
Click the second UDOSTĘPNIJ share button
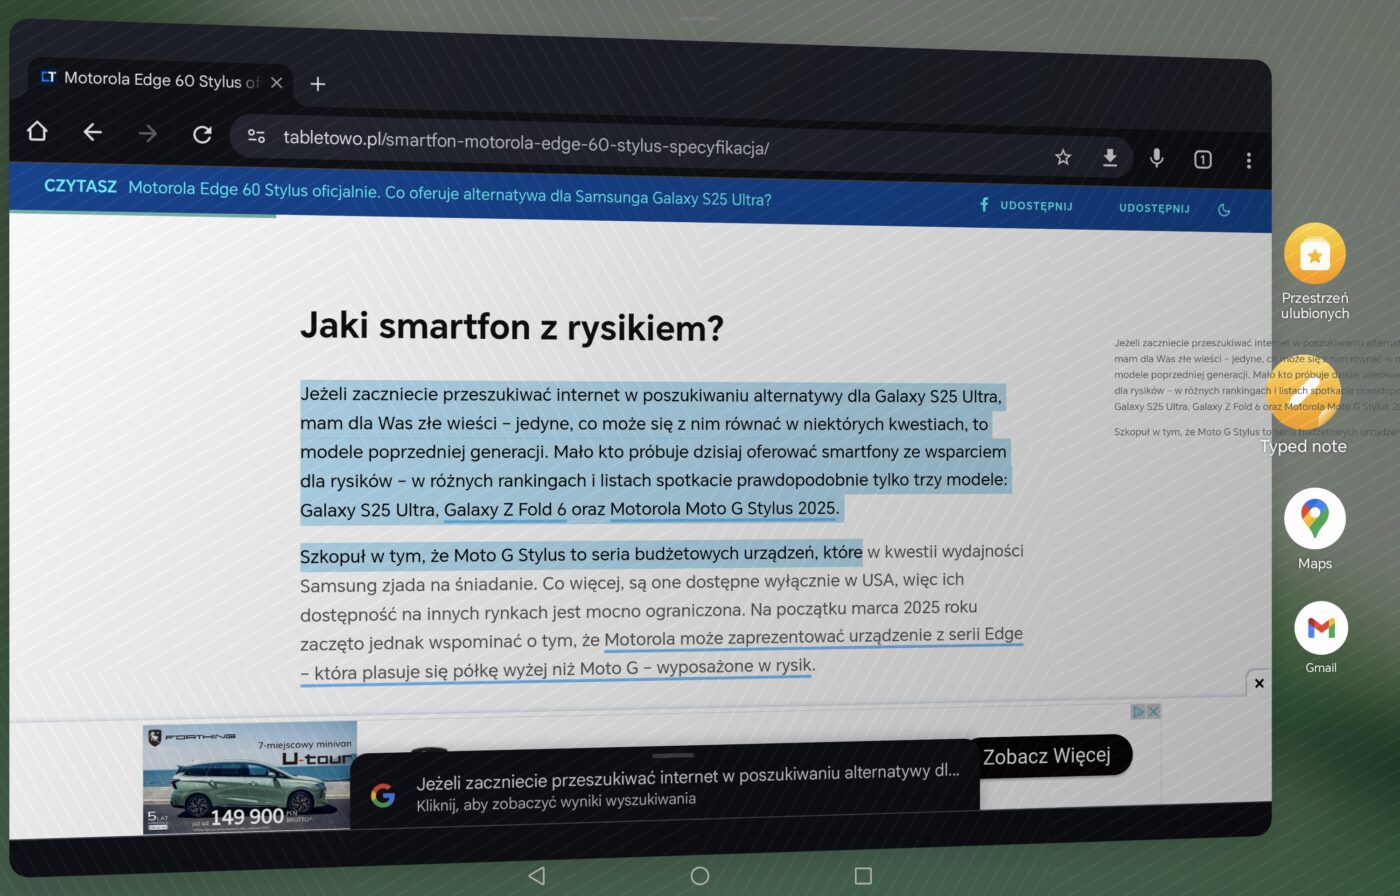pos(1154,208)
